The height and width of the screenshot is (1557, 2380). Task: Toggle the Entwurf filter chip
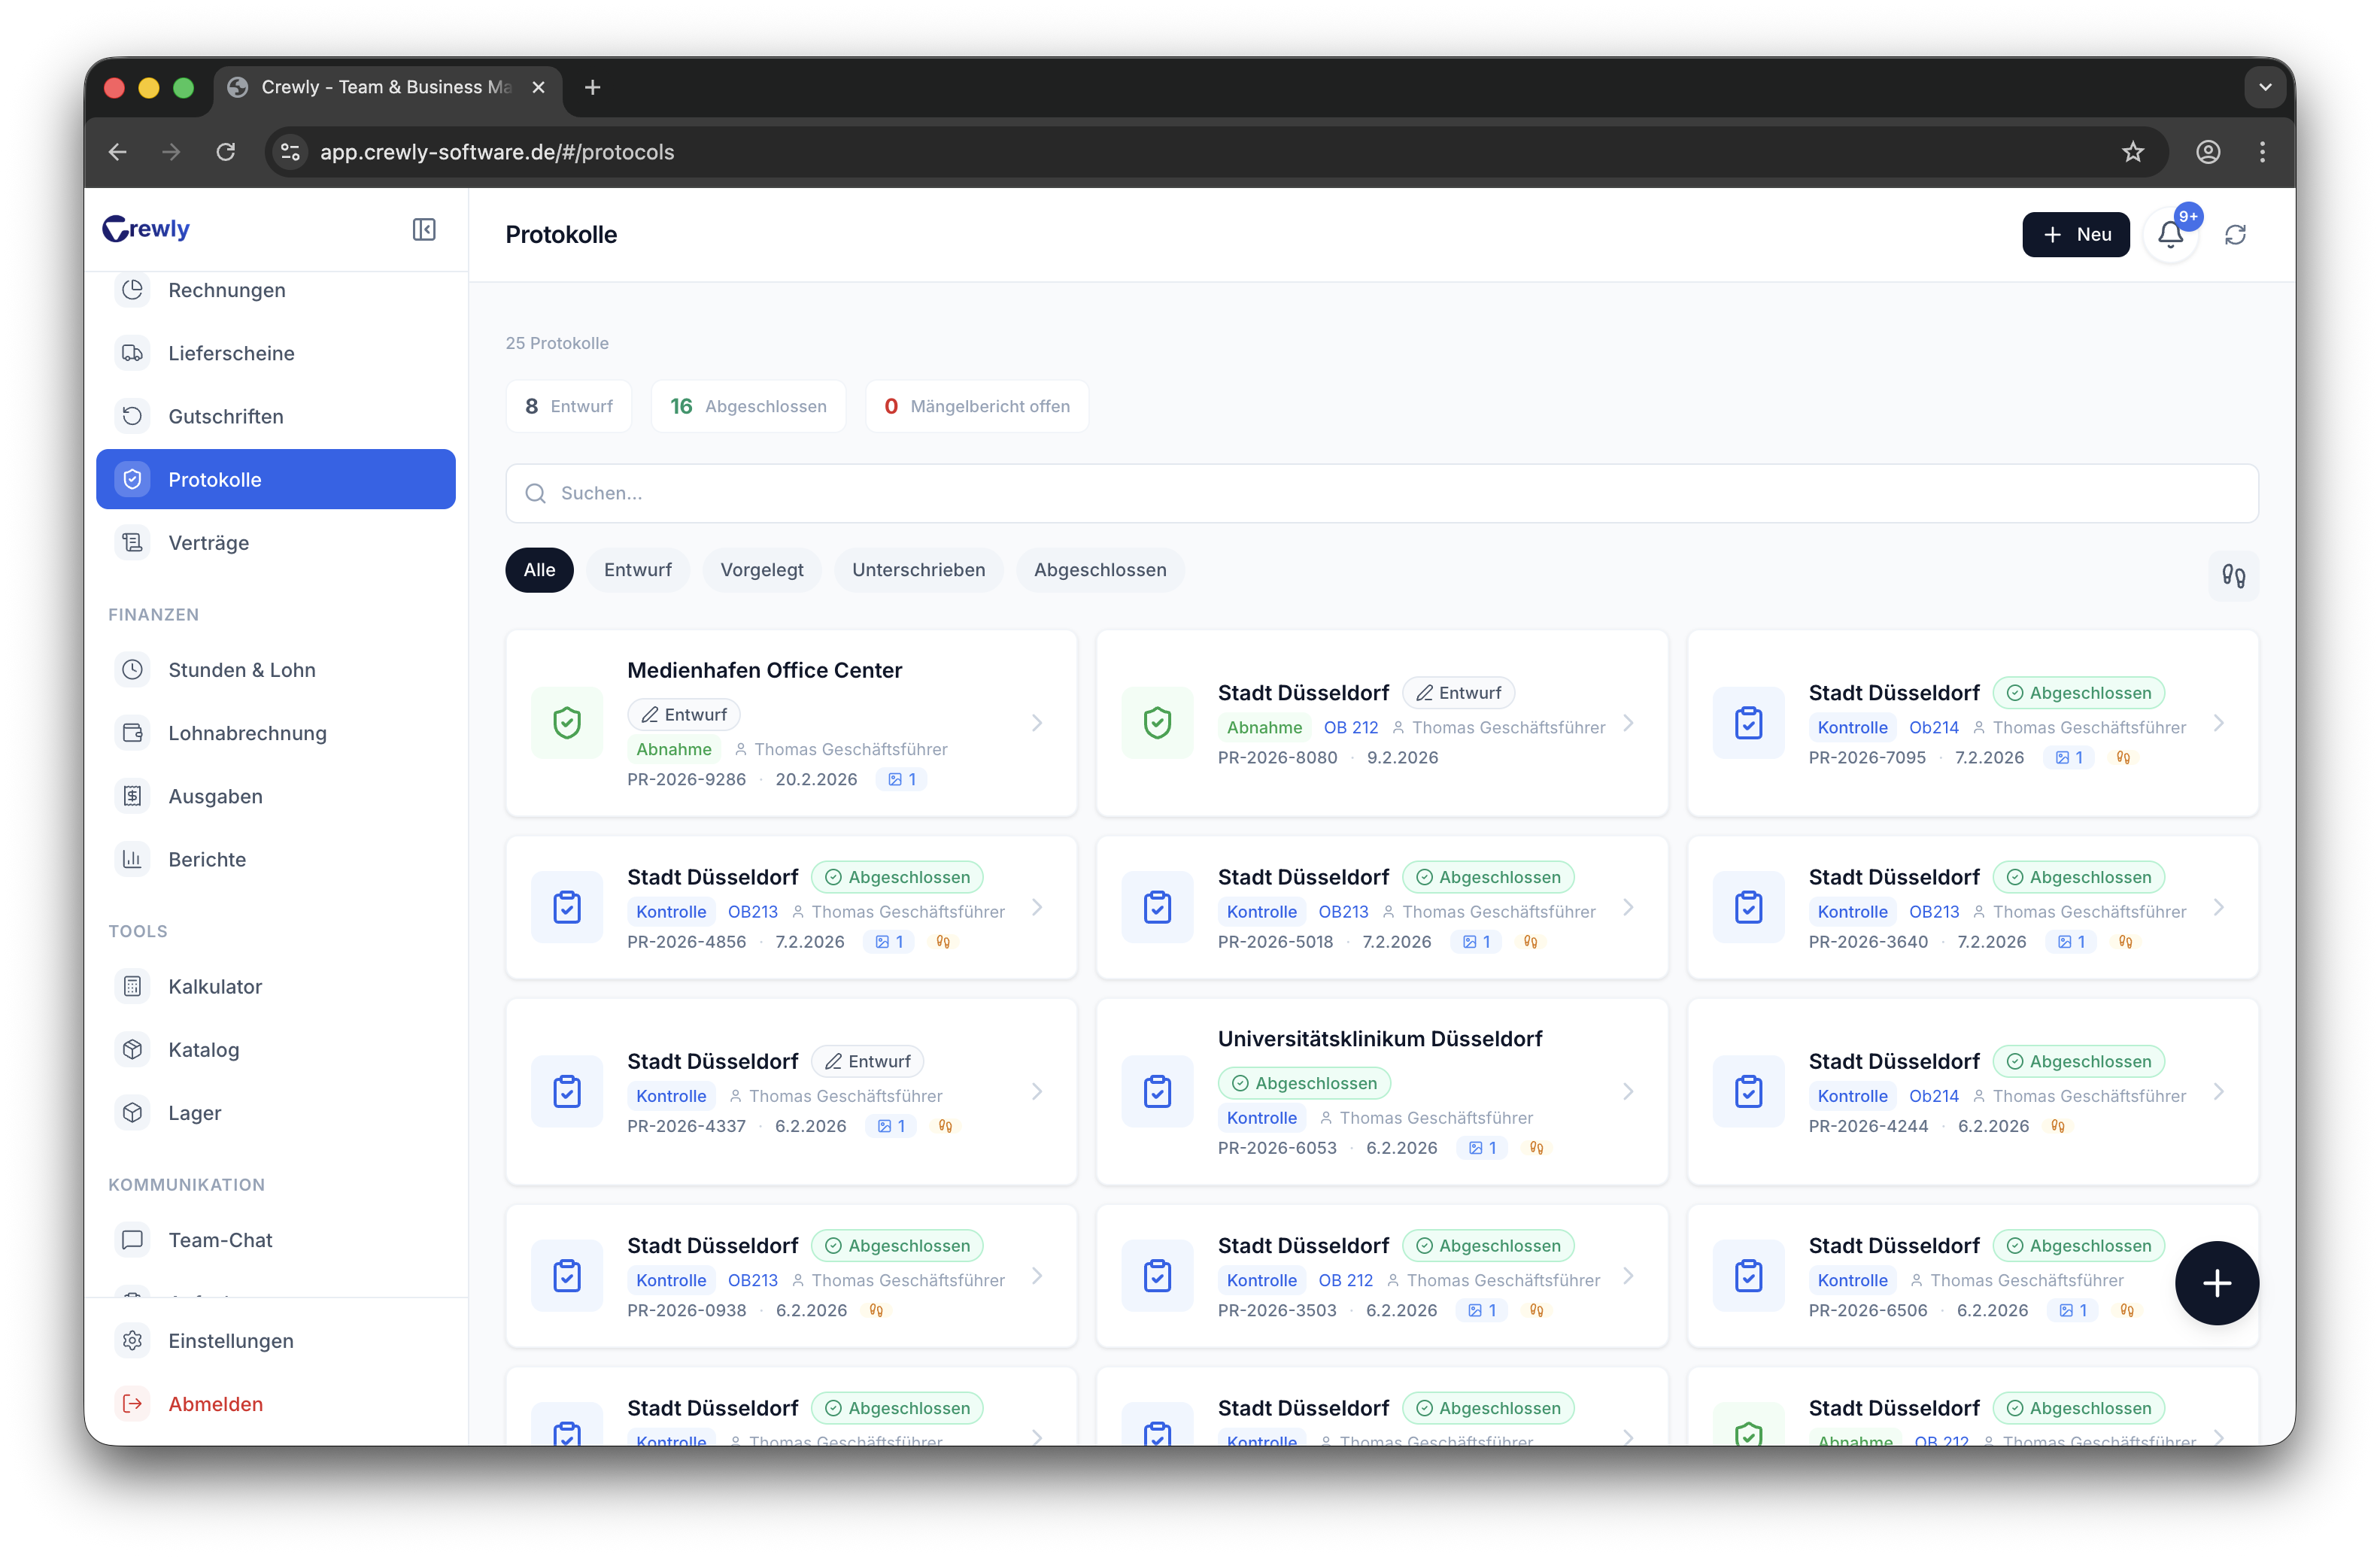(637, 570)
